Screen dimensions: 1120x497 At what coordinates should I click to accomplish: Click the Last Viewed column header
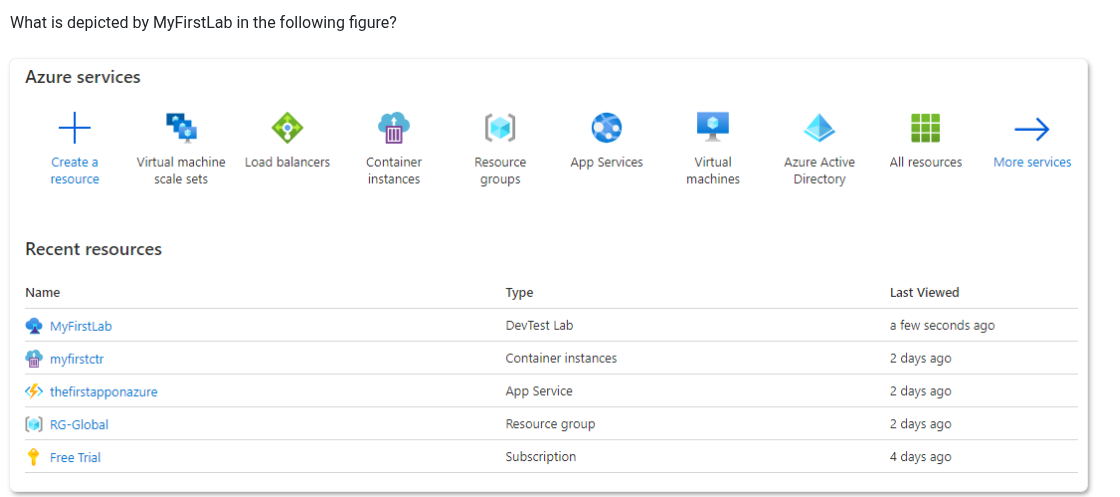point(924,292)
